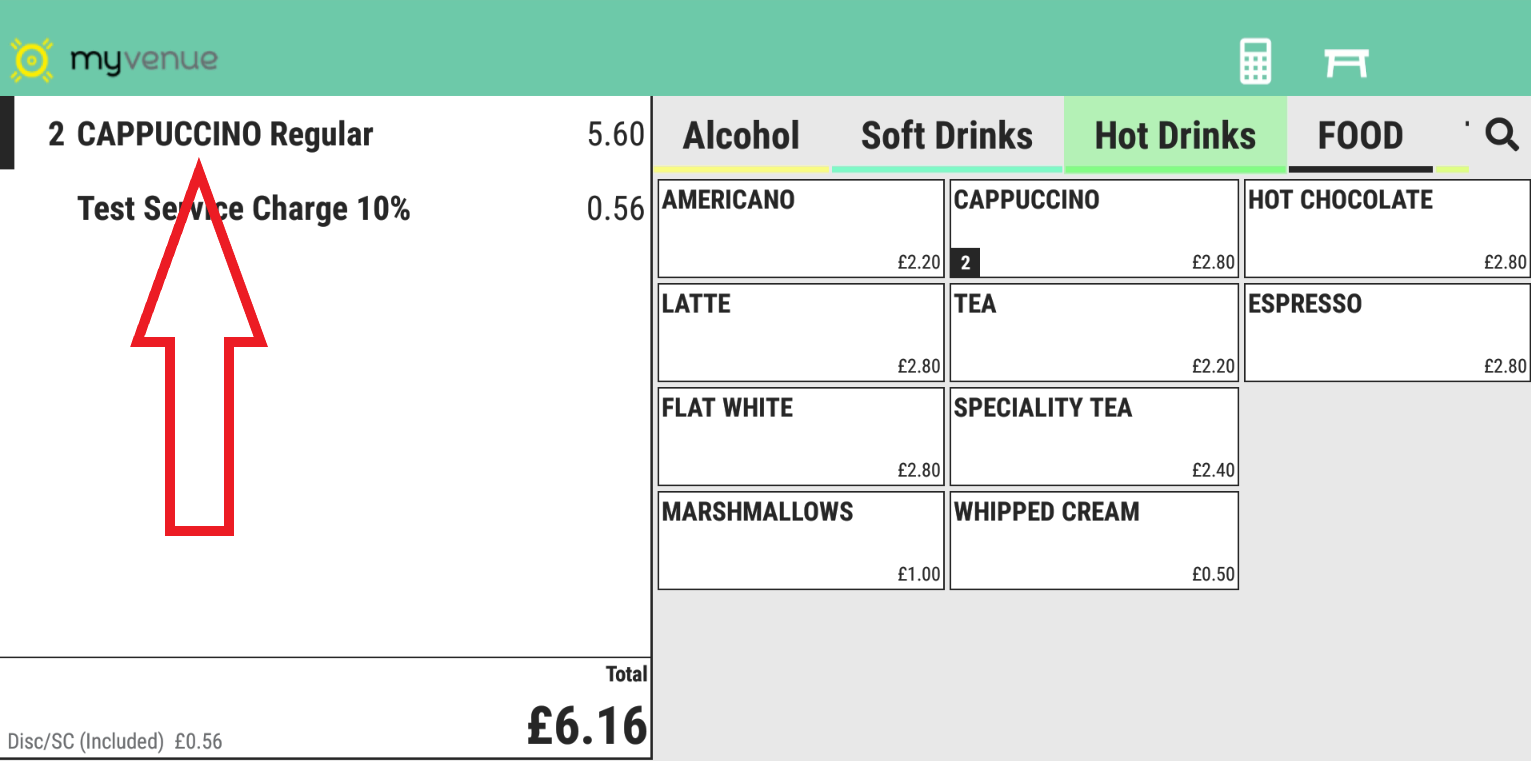Viewport: 1531px width, 761px height.
Task: Add an AMERICANO to the order
Action: click(x=801, y=228)
